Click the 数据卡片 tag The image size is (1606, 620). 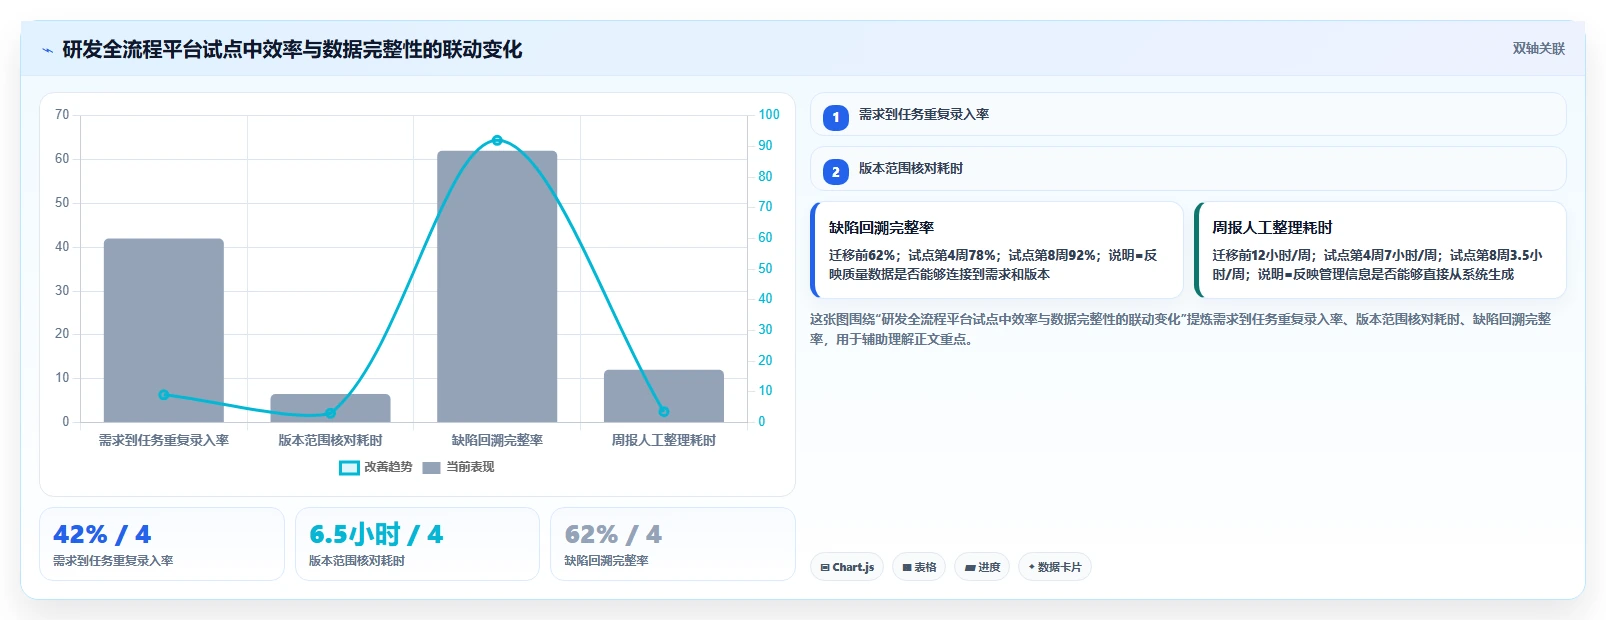(1055, 567)
